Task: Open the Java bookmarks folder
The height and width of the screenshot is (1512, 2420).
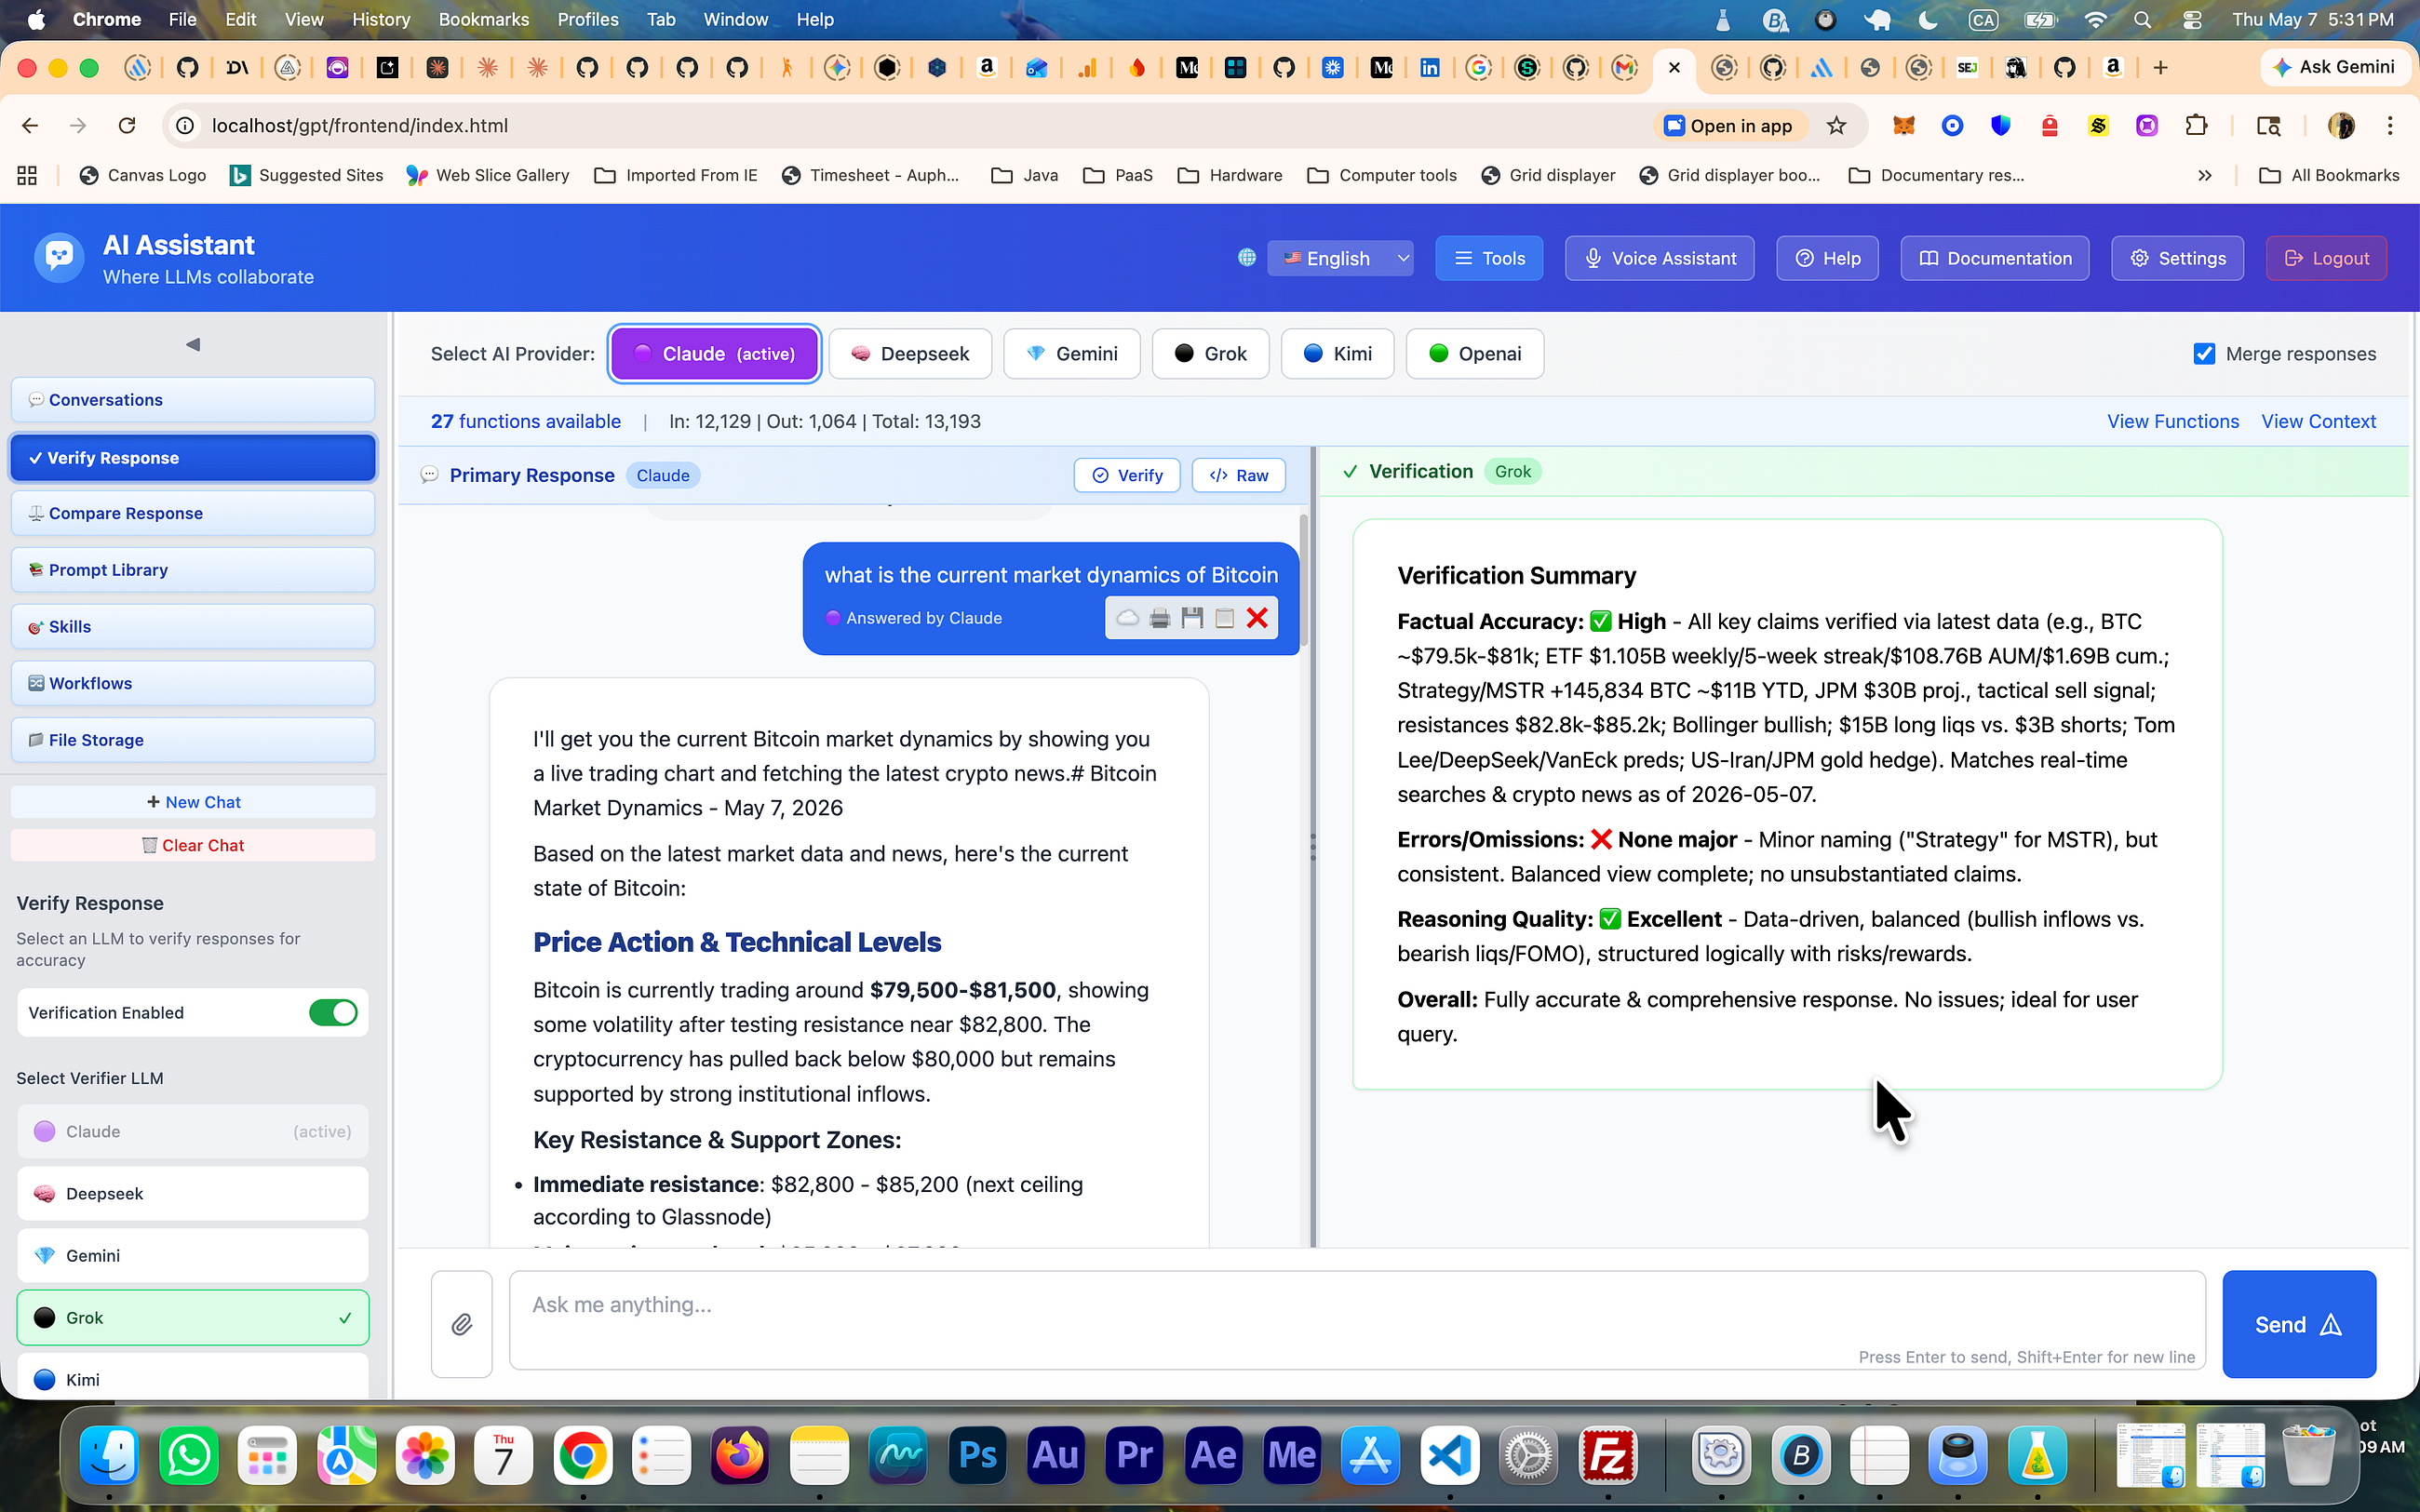Action: click(x=1025, y=175)
